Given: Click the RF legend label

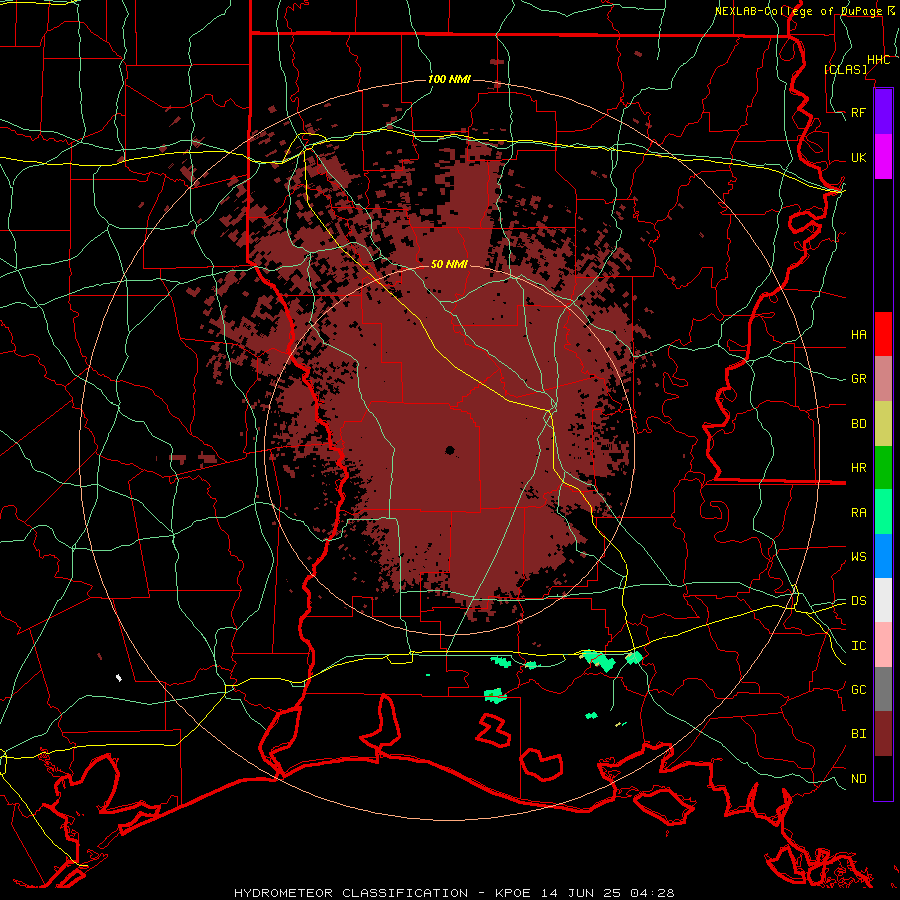Looking at the screenshot, I should tap(858, 112).
